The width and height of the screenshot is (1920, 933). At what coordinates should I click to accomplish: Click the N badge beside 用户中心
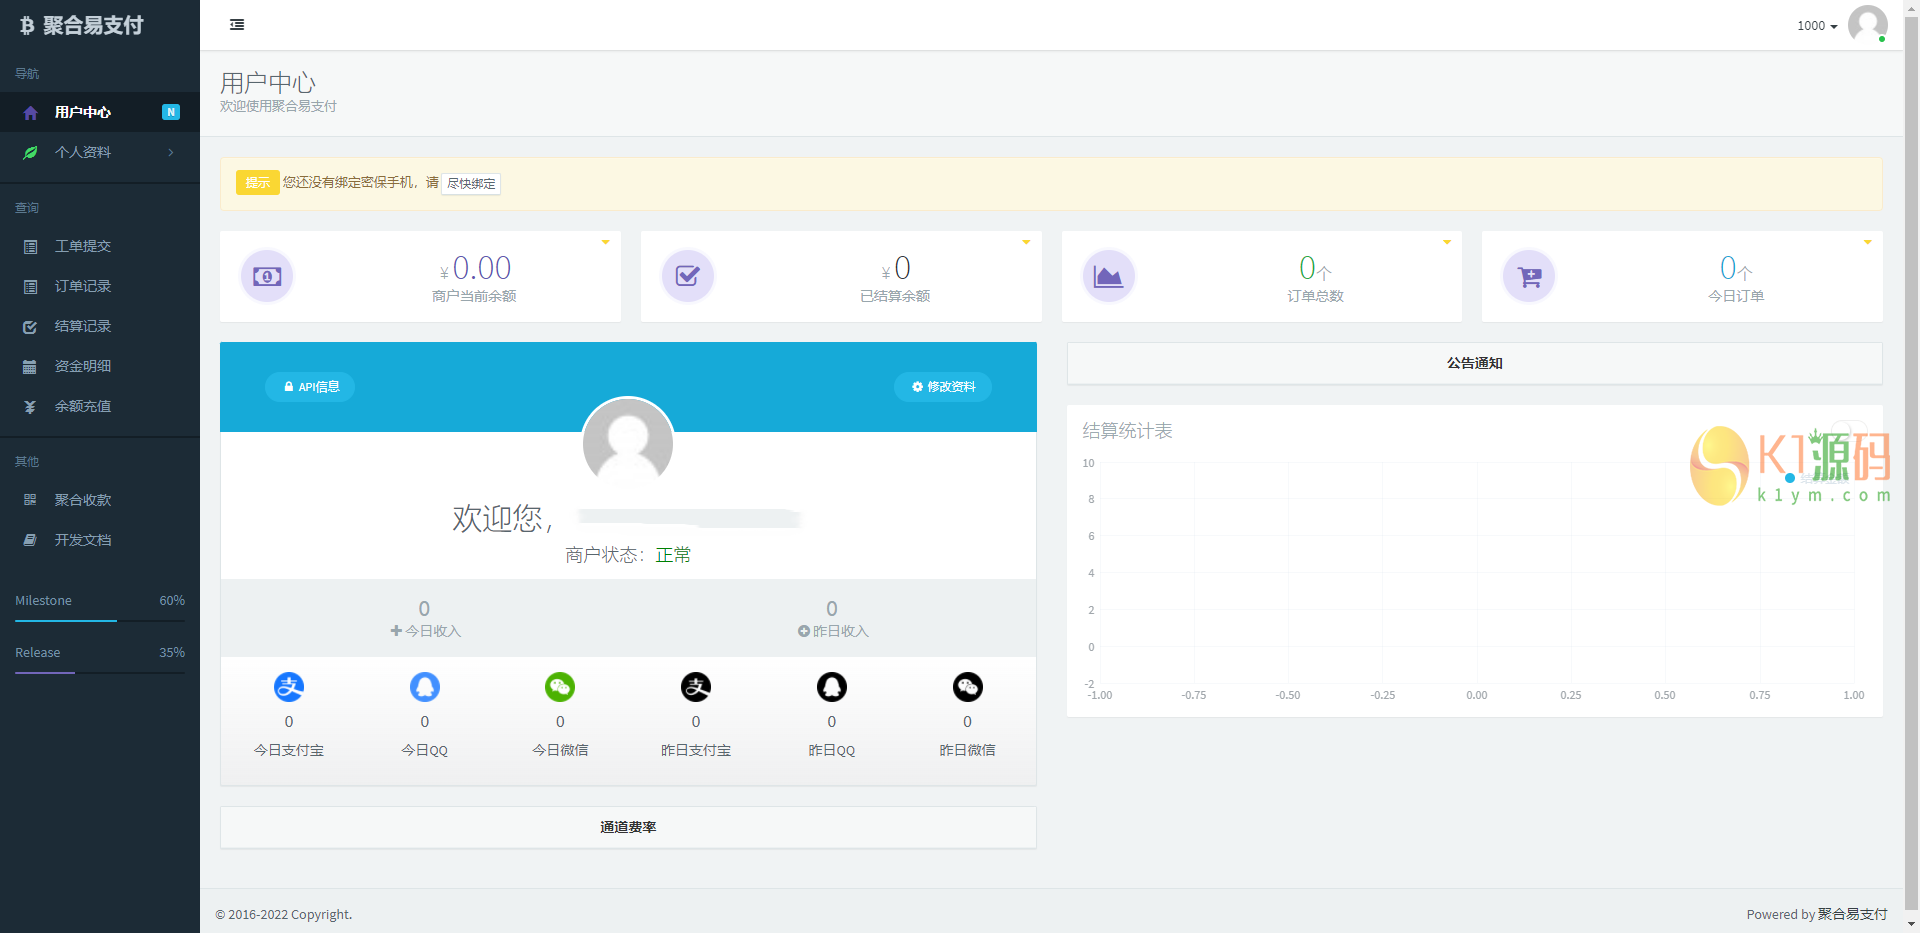pos(171,112)
